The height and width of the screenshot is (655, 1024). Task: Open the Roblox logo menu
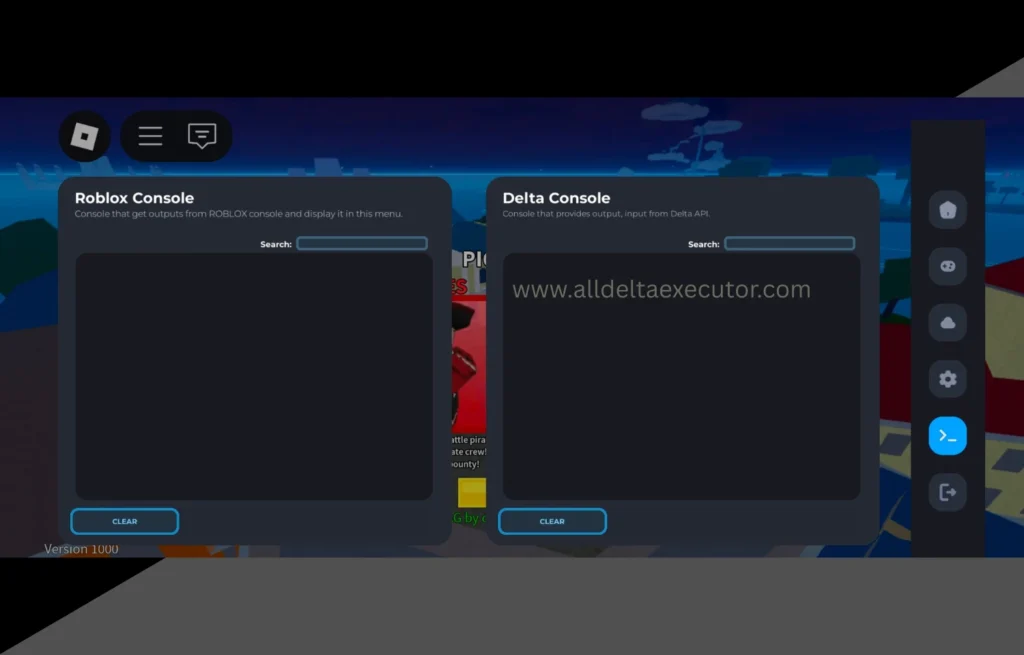pyautogui.click(x=84, y=136)
